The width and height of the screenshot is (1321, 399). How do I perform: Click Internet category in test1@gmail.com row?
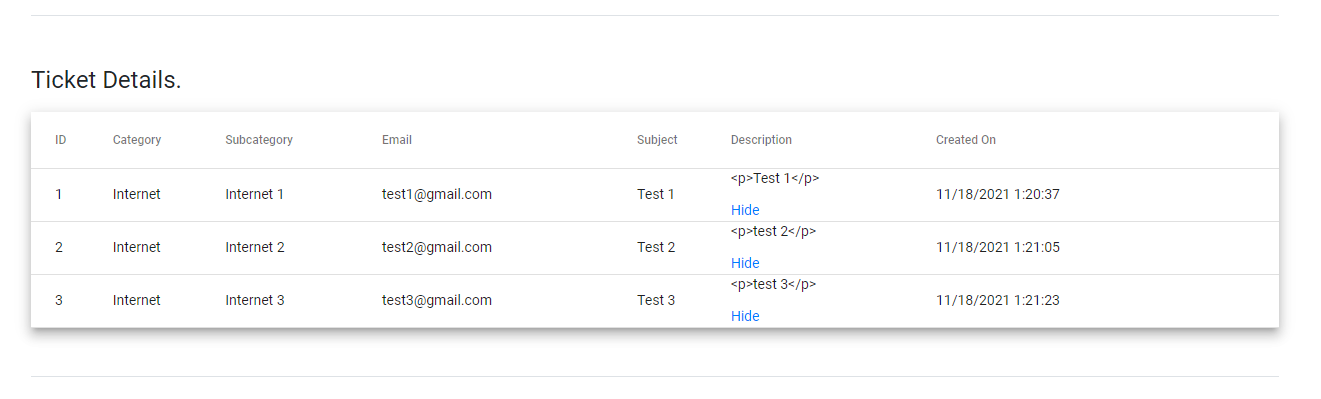(137, 194)
